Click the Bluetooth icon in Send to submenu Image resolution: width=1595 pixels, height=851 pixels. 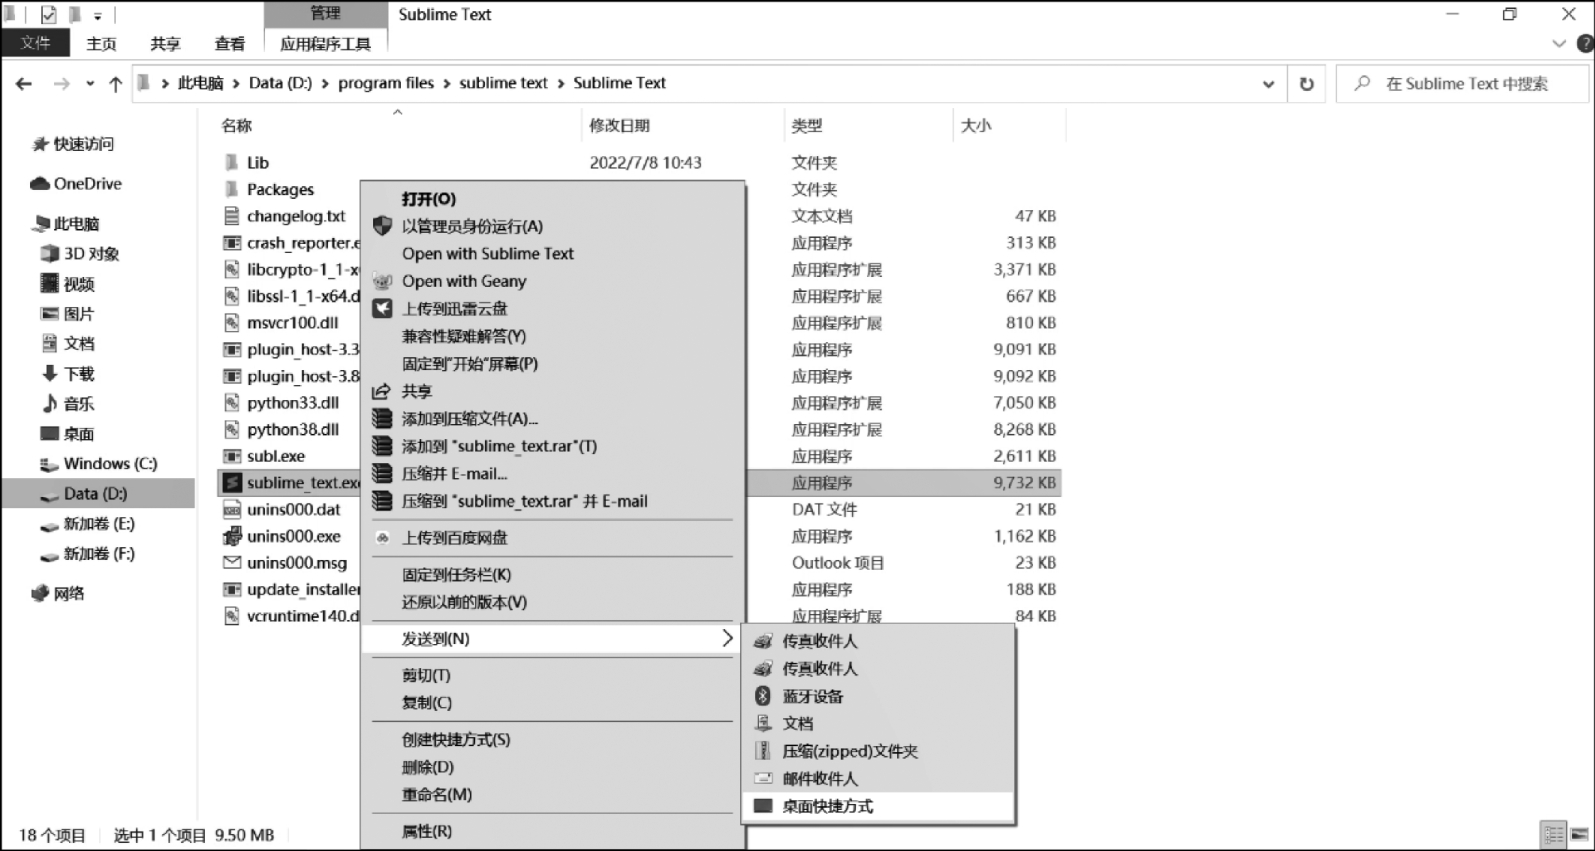tap(763, 696)
